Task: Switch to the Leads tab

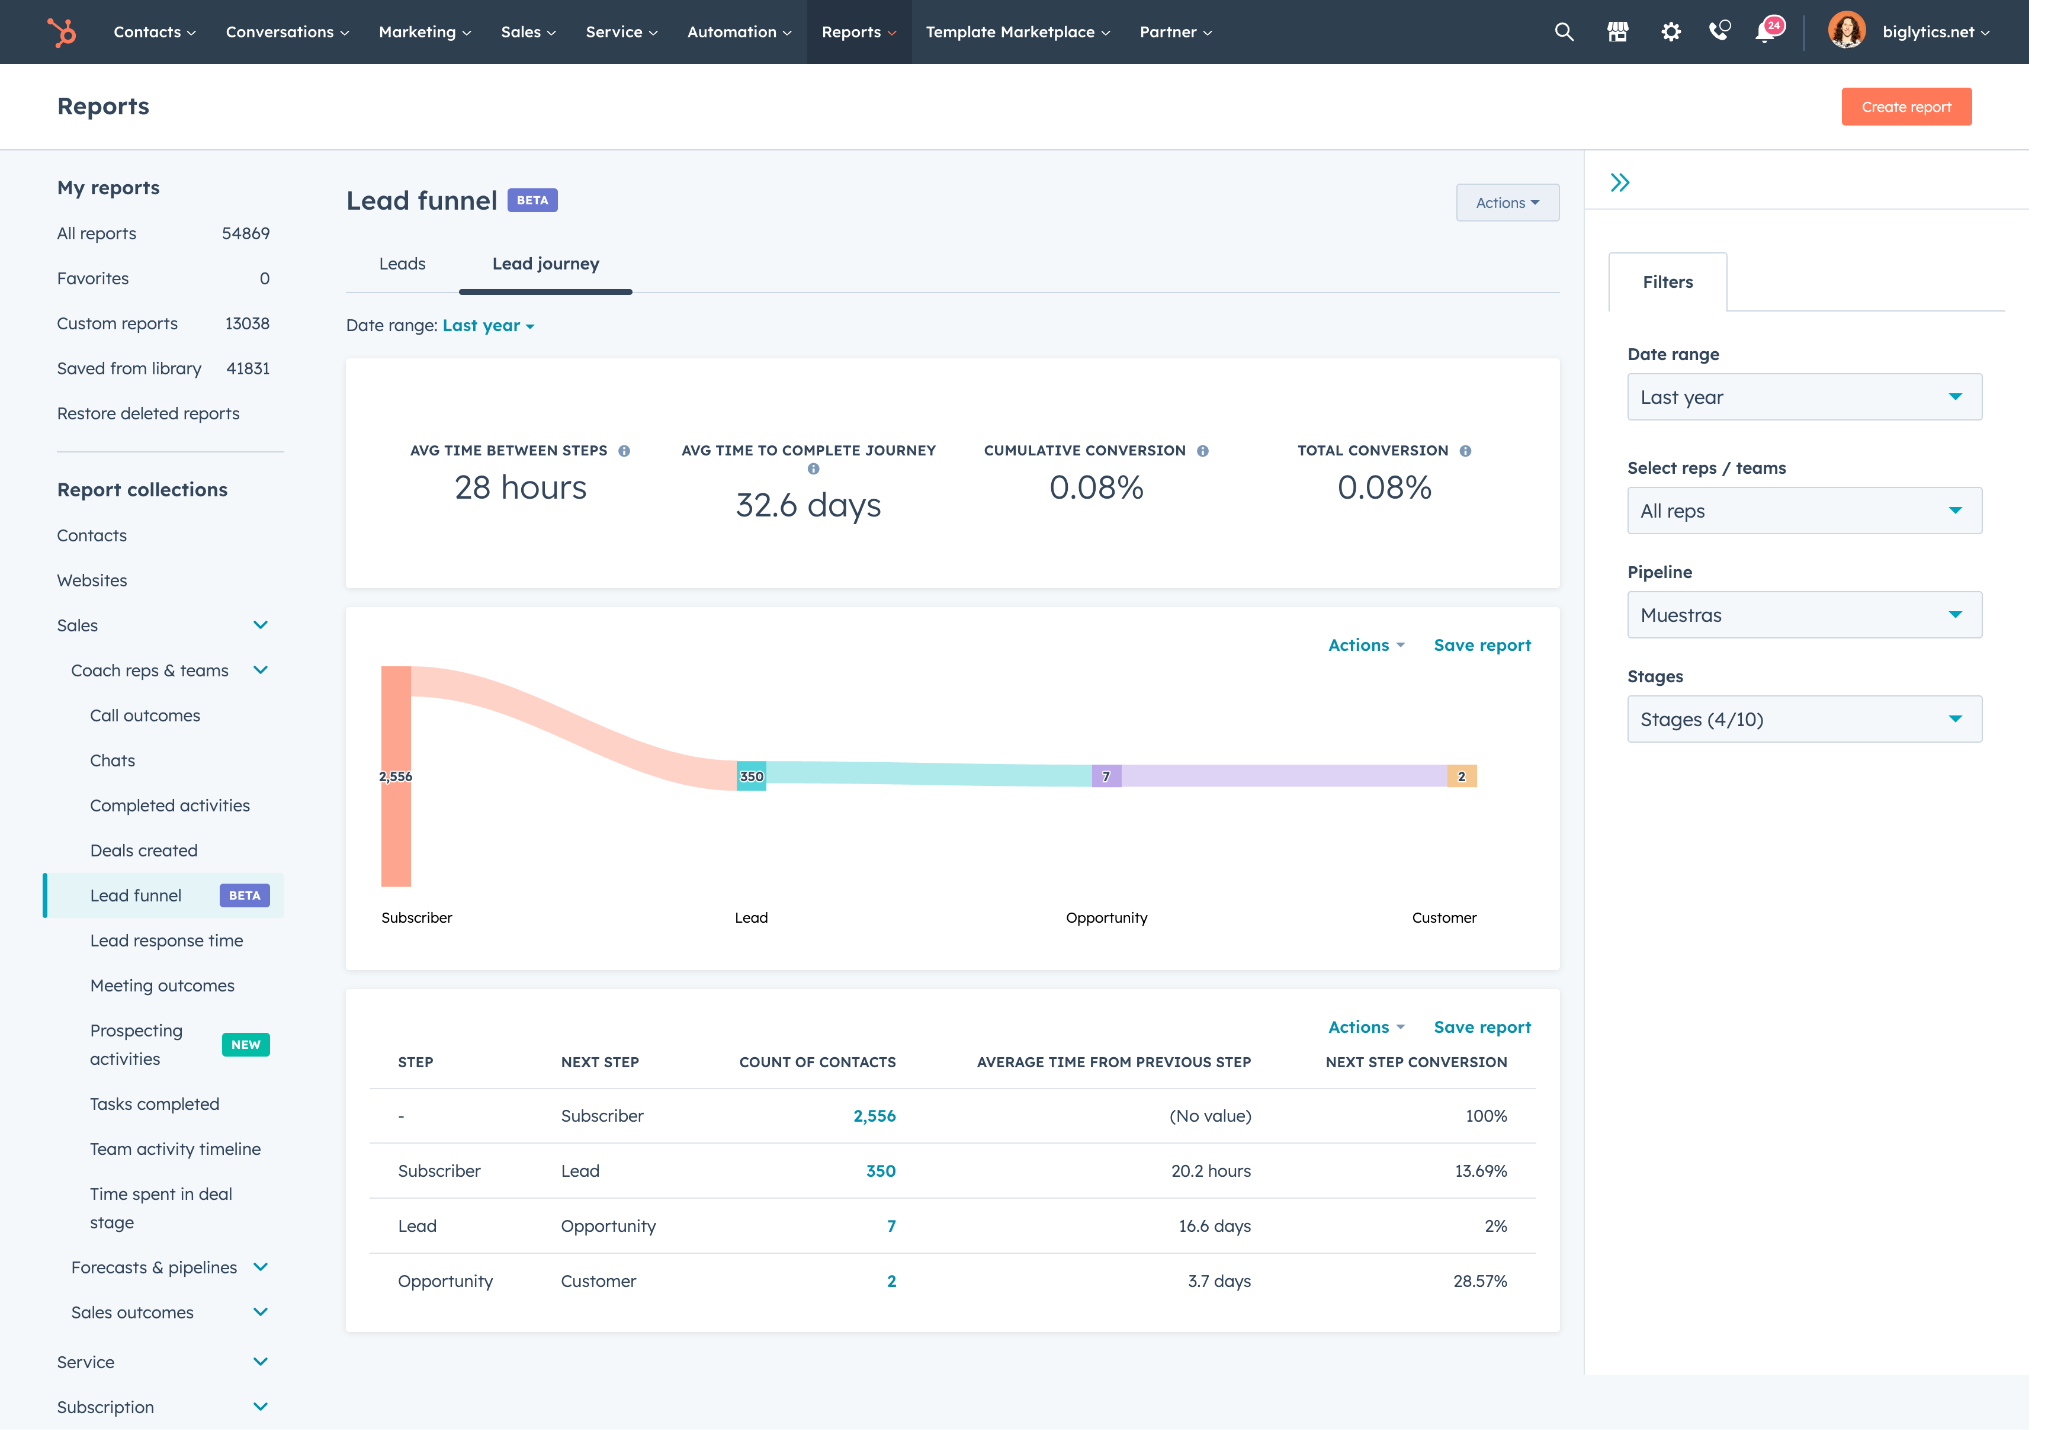Action: tap(402, 261)
